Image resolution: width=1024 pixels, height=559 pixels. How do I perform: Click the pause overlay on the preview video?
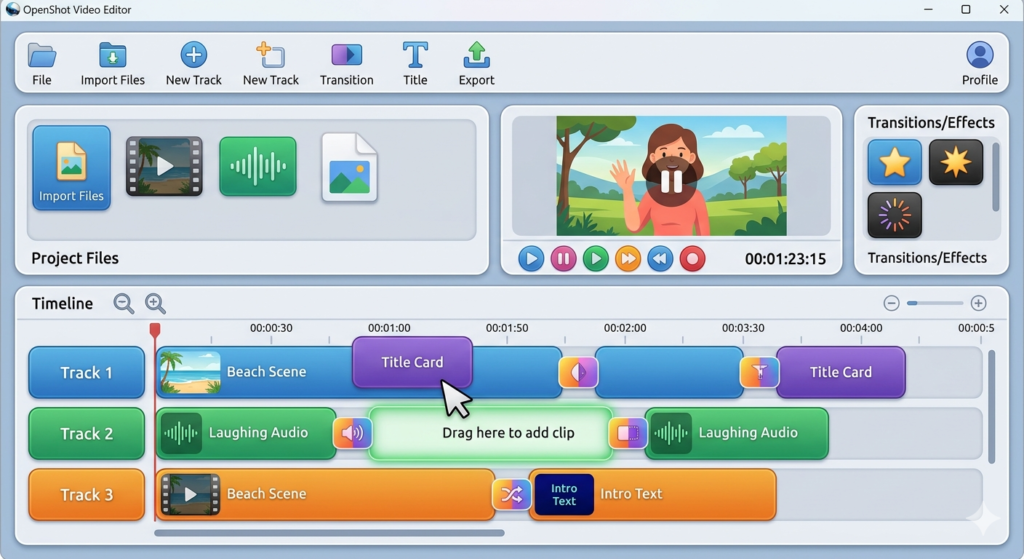click(671, 181)
